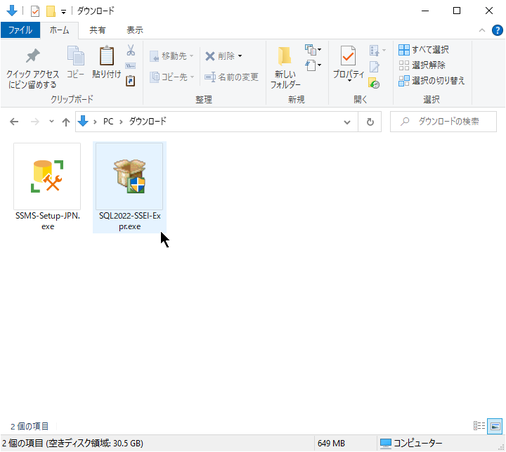Click the 649 MB status bar entry
506x452 pixels.
(x=331, y=443)
